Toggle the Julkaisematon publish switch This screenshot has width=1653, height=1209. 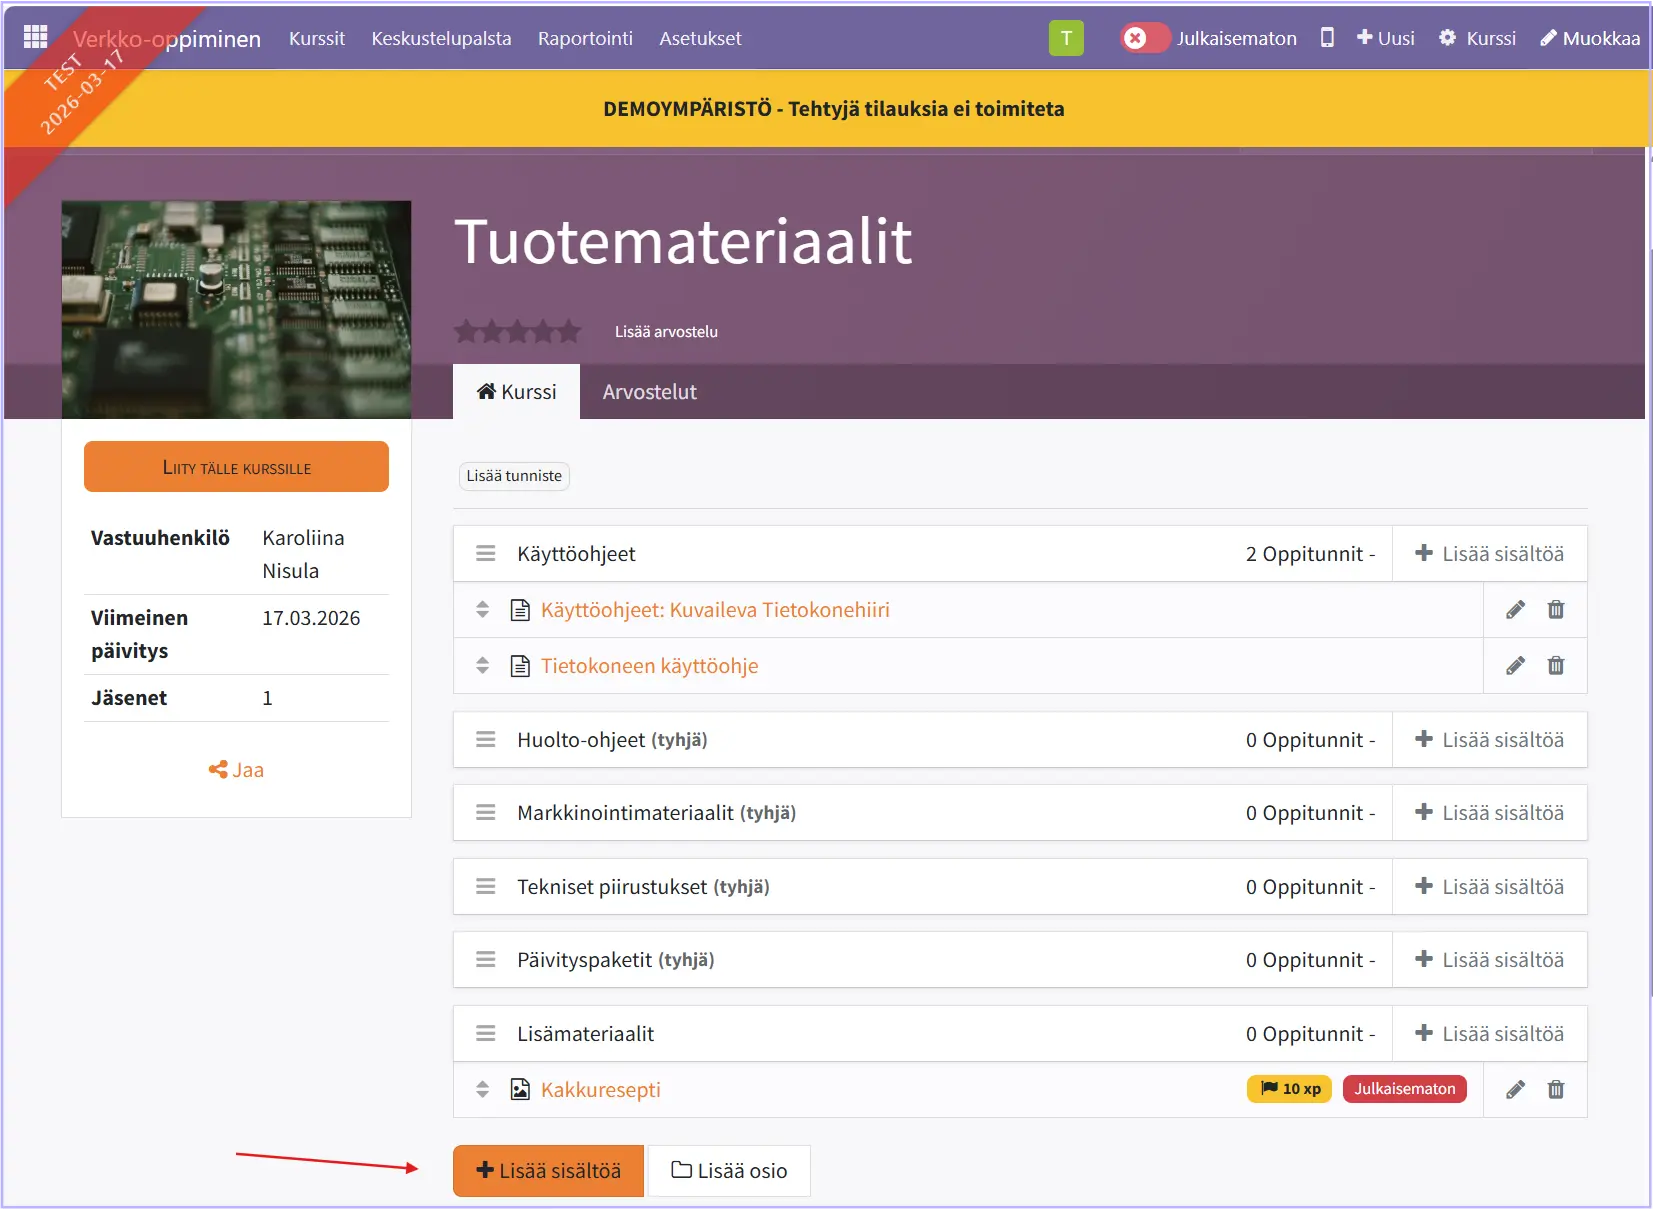1144,38
